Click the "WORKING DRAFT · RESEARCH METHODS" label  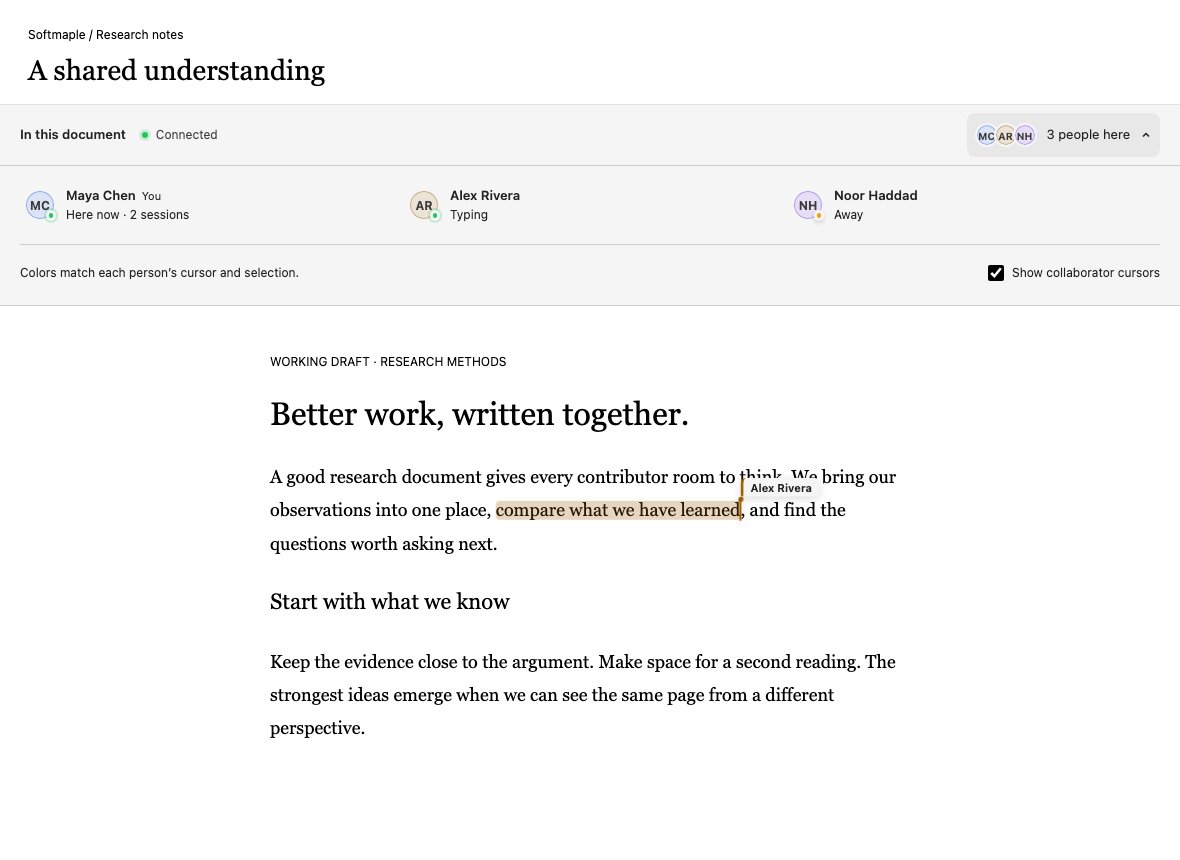388,362
